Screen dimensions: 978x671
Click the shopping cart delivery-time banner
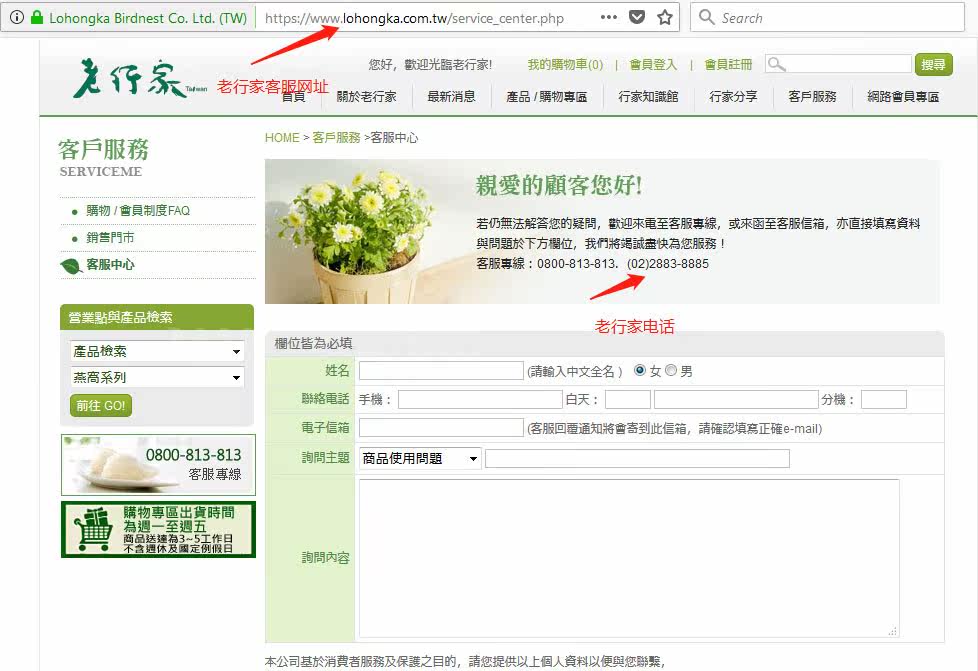[158, 529]
